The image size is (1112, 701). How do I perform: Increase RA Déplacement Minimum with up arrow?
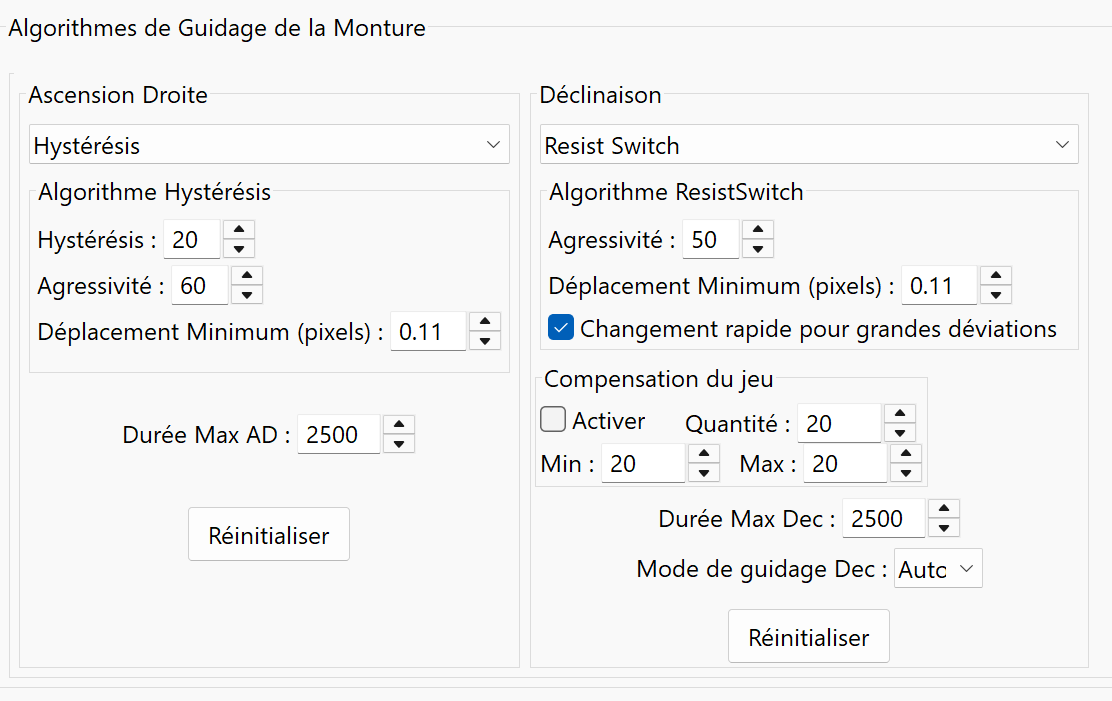pos(484,321)
